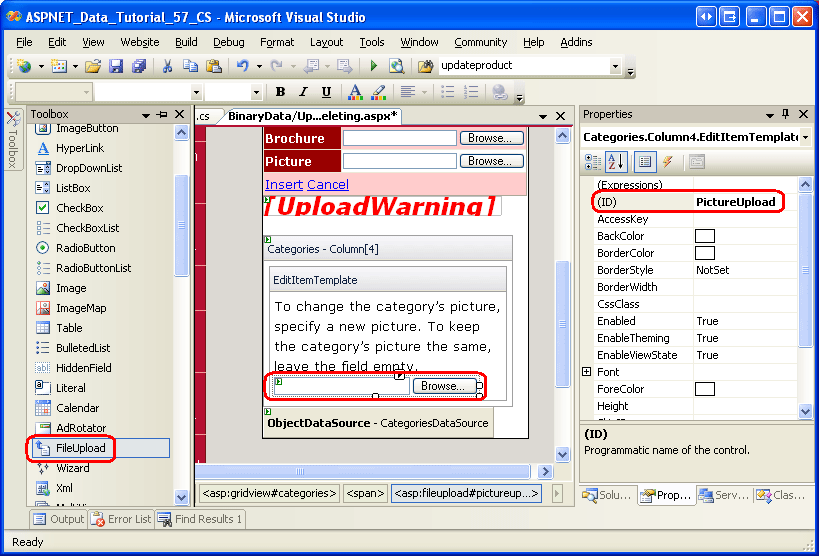The height and width of the screenshot is (556, 819).
Task: Click the Cut scissors icon
Action: tap(167, 66)
